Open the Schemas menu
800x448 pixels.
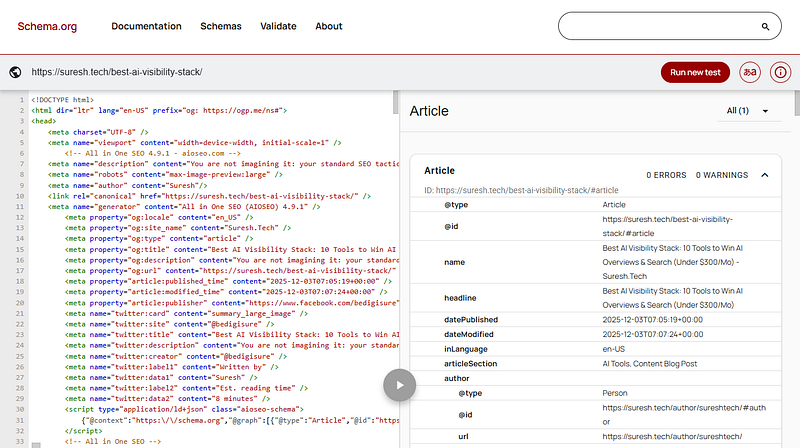point(221,26)
